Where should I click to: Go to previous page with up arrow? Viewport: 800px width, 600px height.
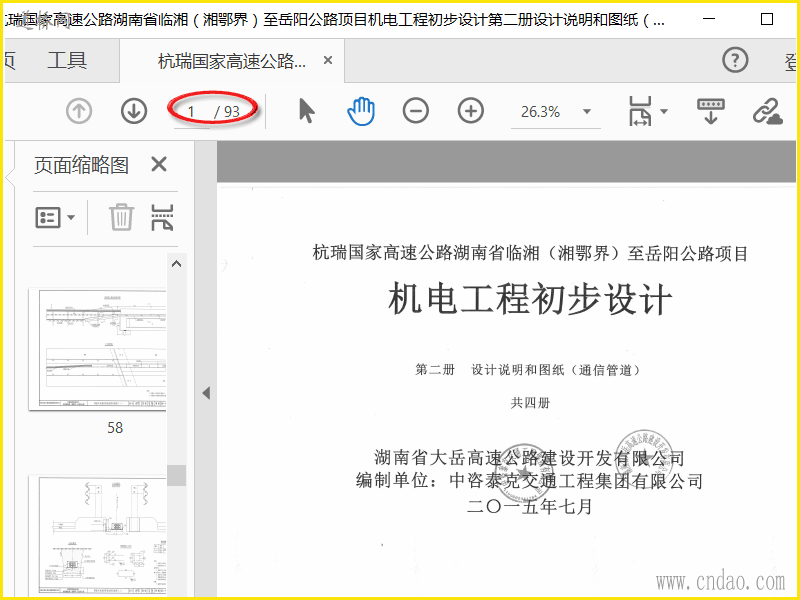click(x=79, y=111)
